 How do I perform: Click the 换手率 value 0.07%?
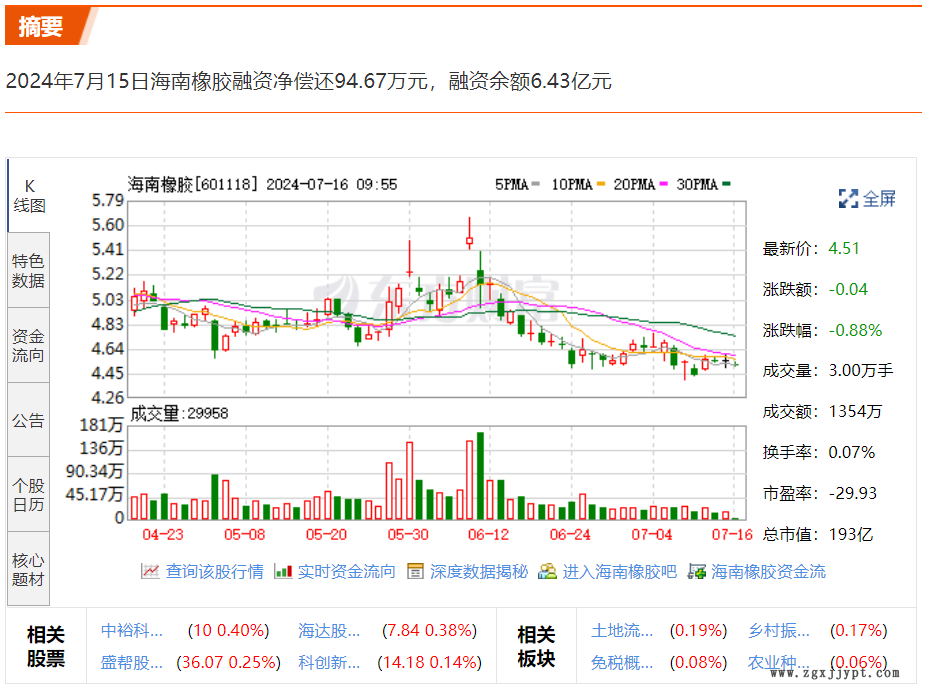[x=851, y=452]
